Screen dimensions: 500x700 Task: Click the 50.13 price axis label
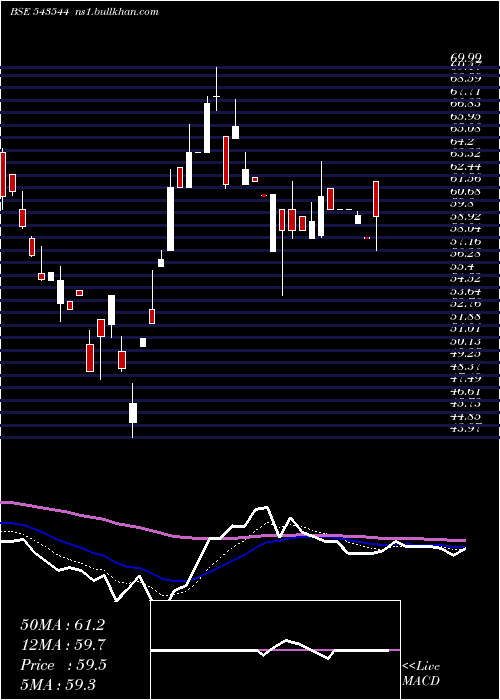click(466, 342)
